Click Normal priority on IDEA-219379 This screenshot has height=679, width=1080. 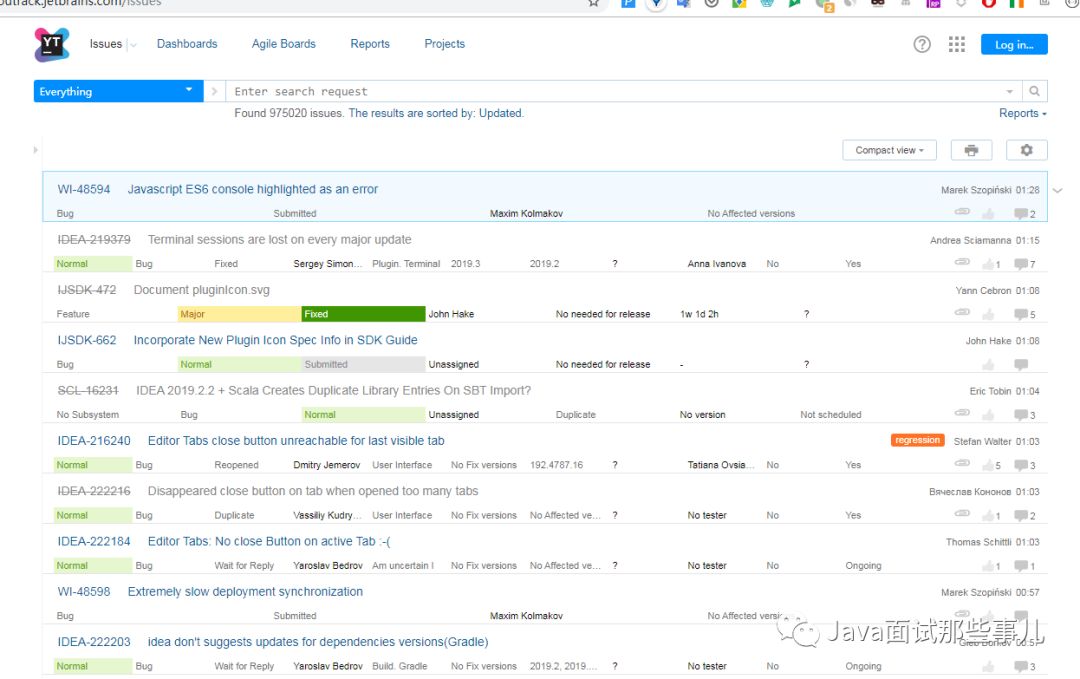pos(93,264)
